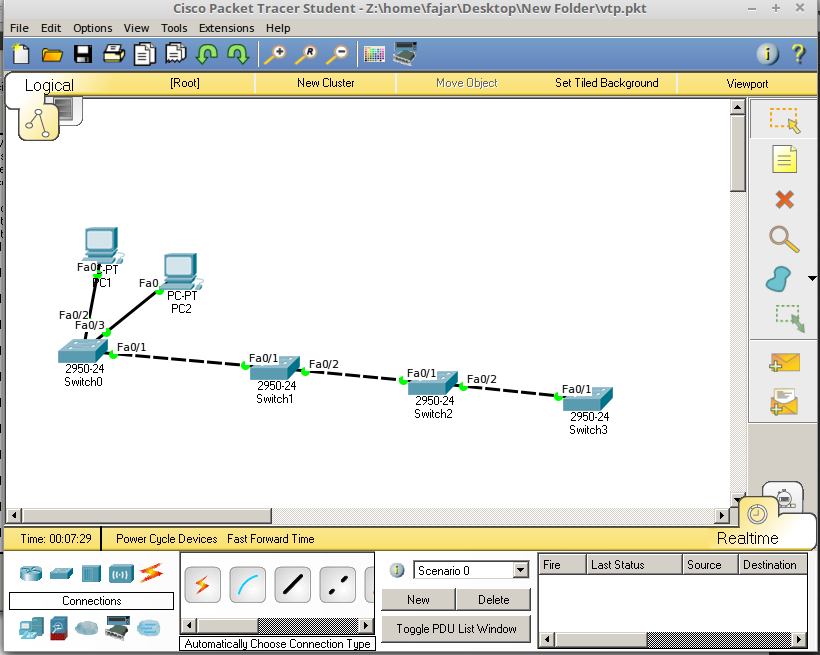Open the Extensions menu
The image size is (820, 655).
click(x=226, y=28)
